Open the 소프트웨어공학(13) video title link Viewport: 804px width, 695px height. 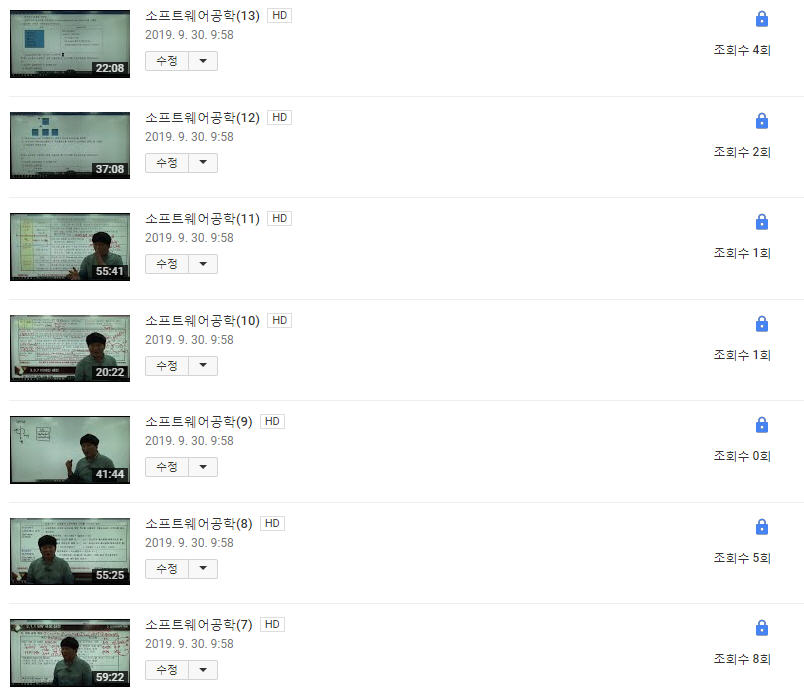click(x=203, y=16)
